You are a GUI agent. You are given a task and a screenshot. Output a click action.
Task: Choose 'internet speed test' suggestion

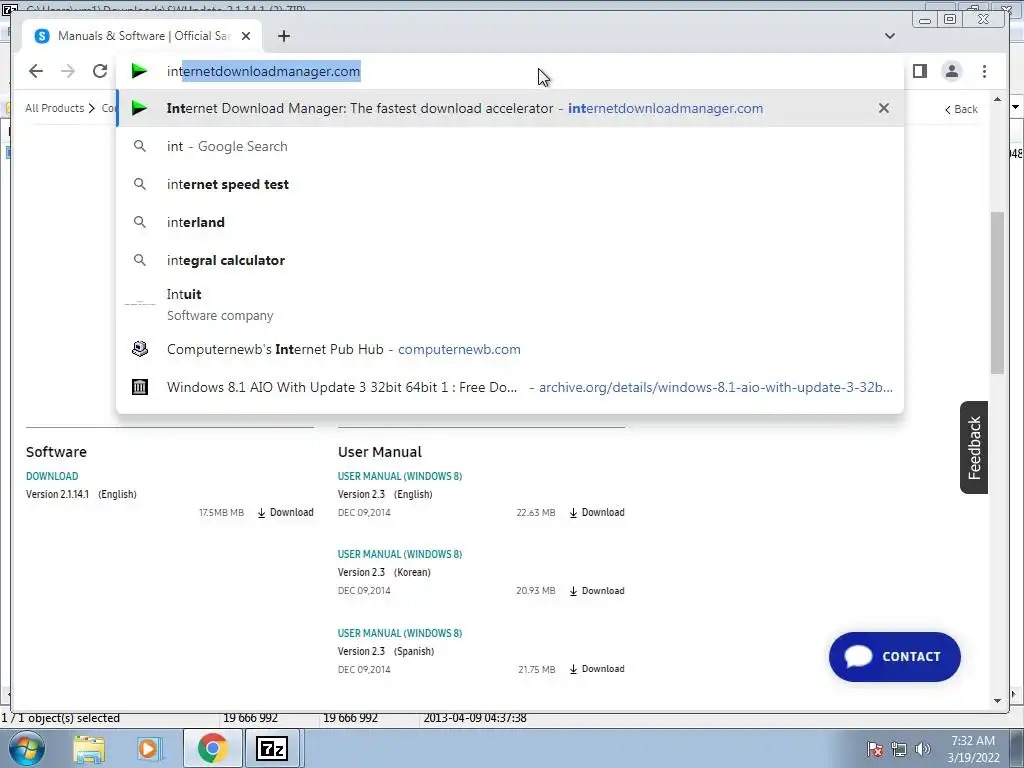(510, 184)
